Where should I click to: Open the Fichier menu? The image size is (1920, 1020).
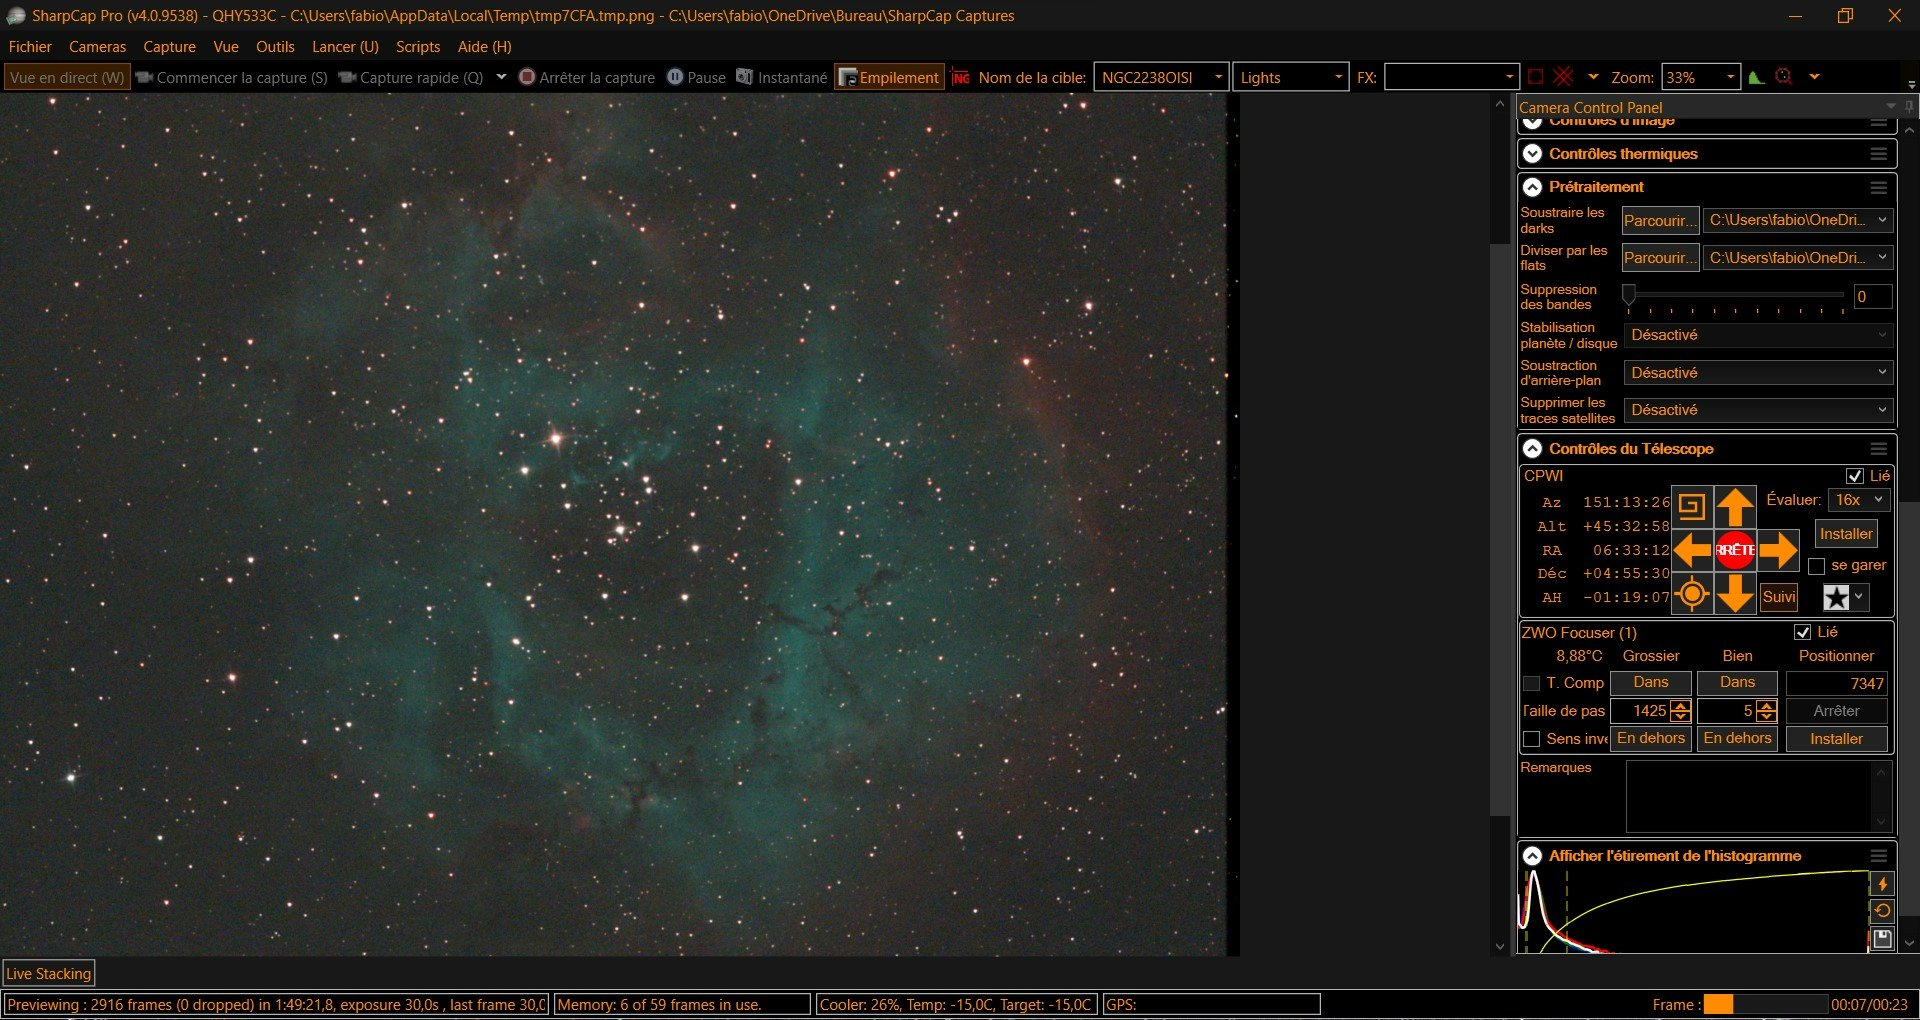click(30, 47)
